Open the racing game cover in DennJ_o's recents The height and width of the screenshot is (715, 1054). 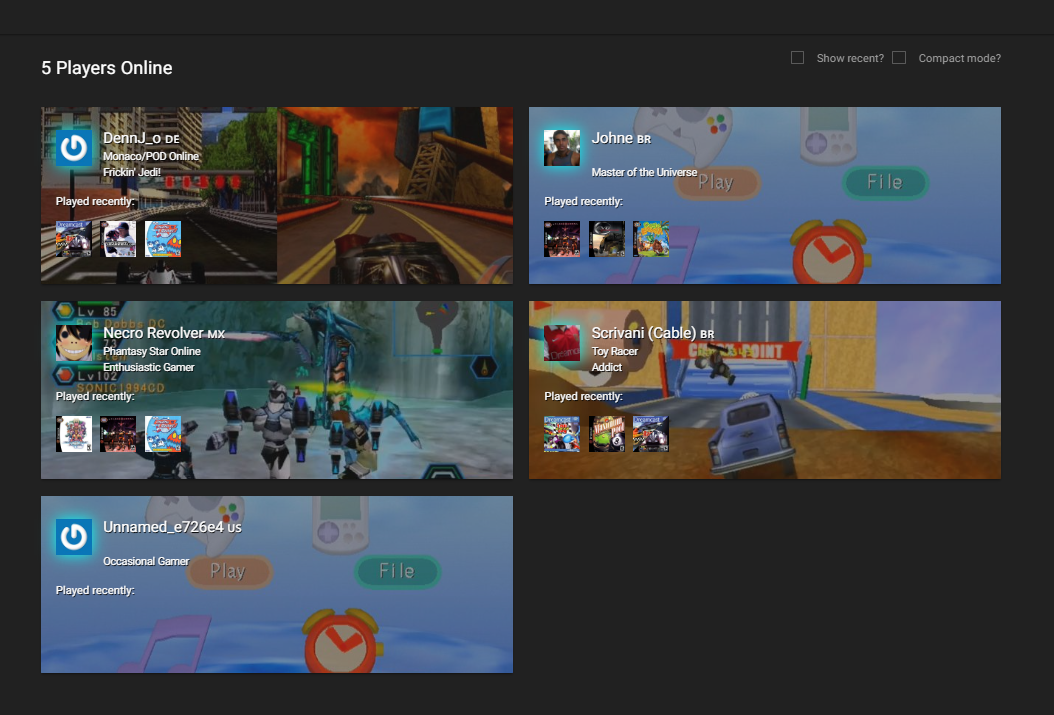(73, 239)
